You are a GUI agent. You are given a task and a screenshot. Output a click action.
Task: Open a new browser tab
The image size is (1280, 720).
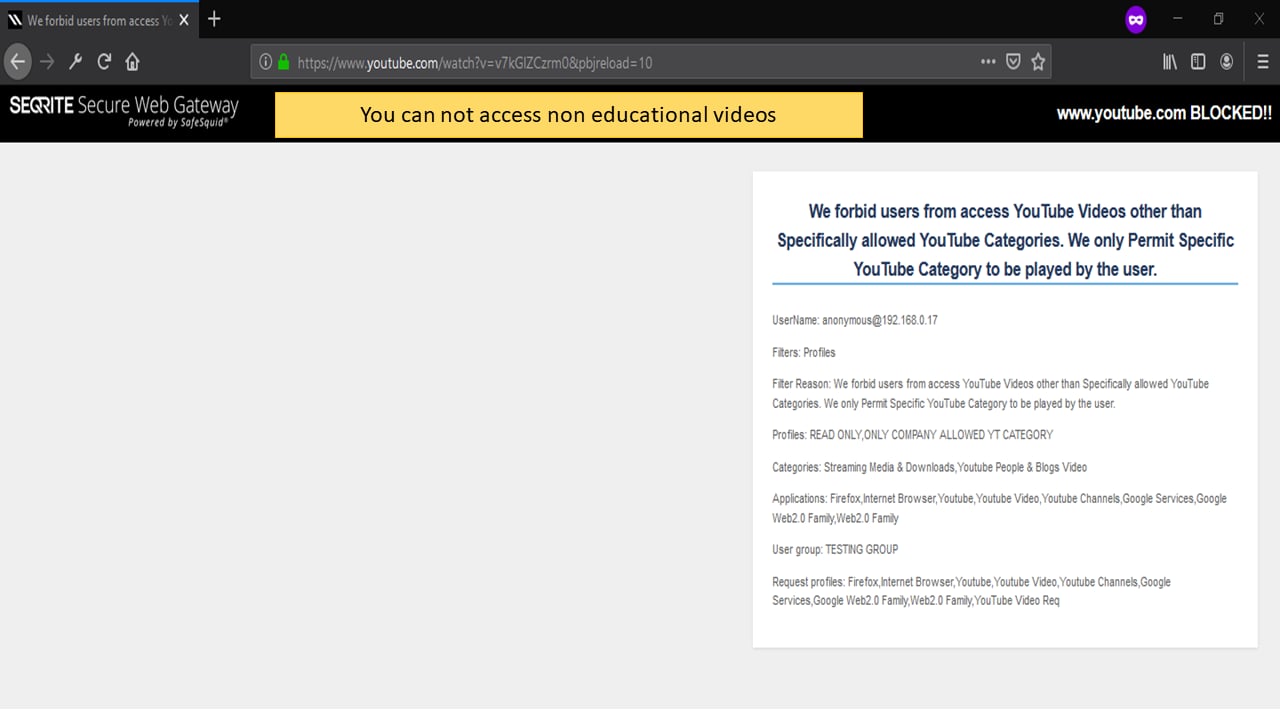tap(214, 19)
